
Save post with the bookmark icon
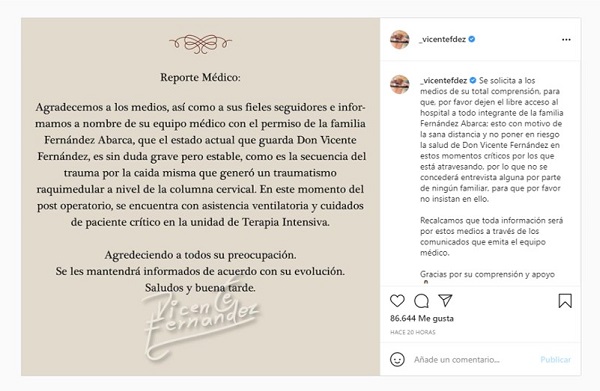(565, 301)
